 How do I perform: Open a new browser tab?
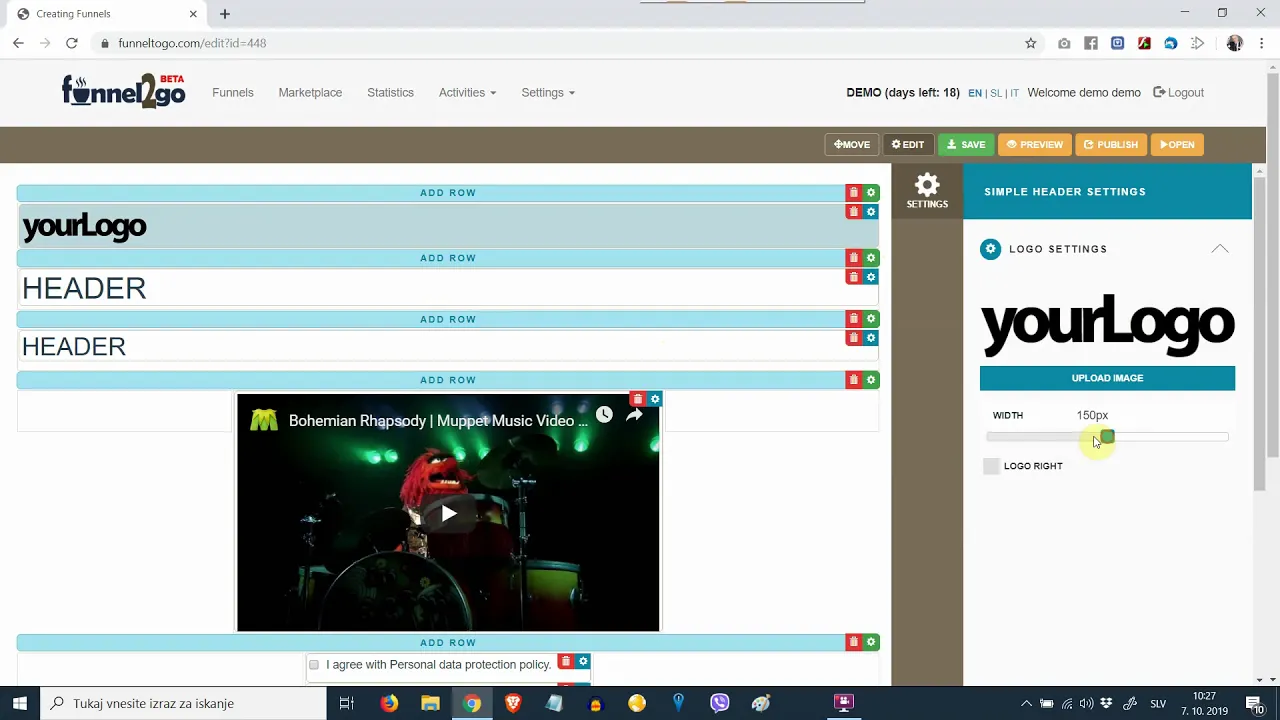click(x=225, y=14)
